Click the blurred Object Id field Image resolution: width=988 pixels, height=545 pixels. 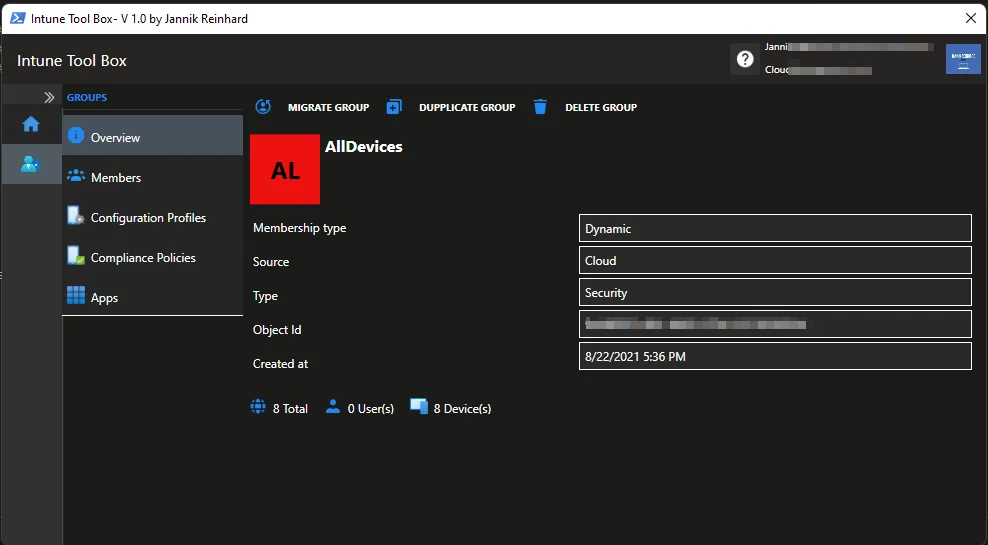click(775, 324)
